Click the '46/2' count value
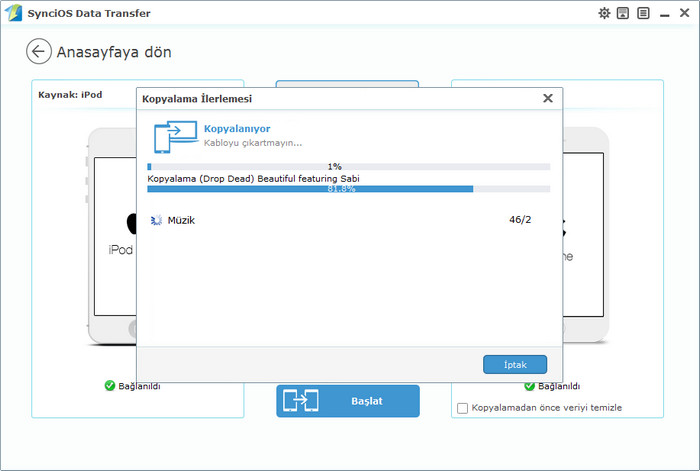This screenshot has width=700, height=471. point(520,219)
